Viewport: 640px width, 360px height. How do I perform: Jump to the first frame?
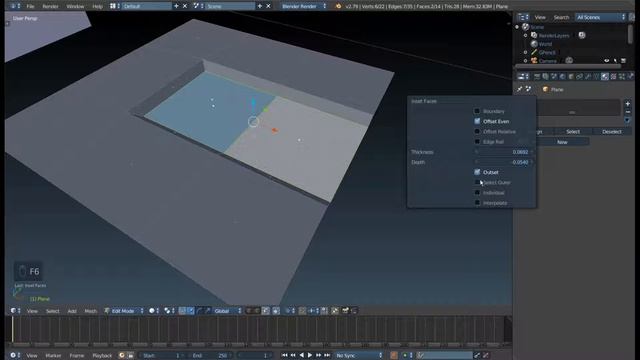tap(284, 356)
